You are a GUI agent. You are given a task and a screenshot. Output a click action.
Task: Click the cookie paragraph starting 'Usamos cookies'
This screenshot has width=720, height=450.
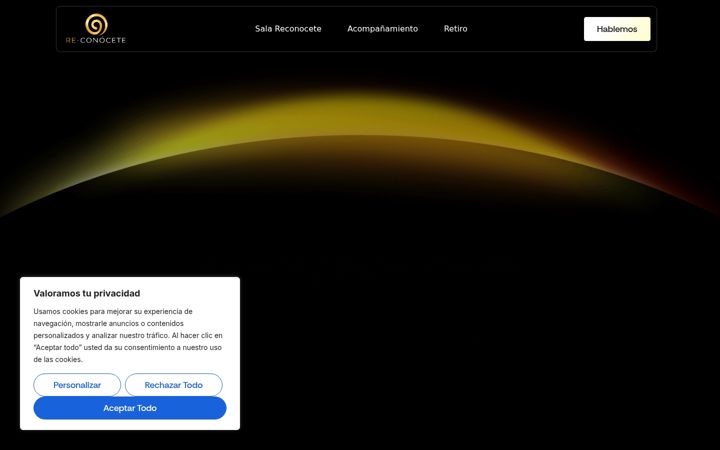coord(128,335)
